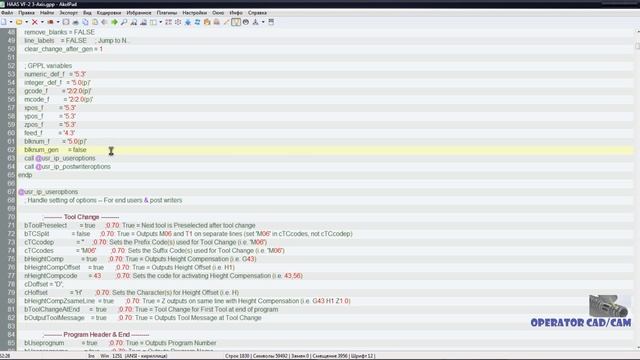Click the outlined, highlighted toolbar toggle icon
This screenshot has width=640, height=360.
coord(236,22)
